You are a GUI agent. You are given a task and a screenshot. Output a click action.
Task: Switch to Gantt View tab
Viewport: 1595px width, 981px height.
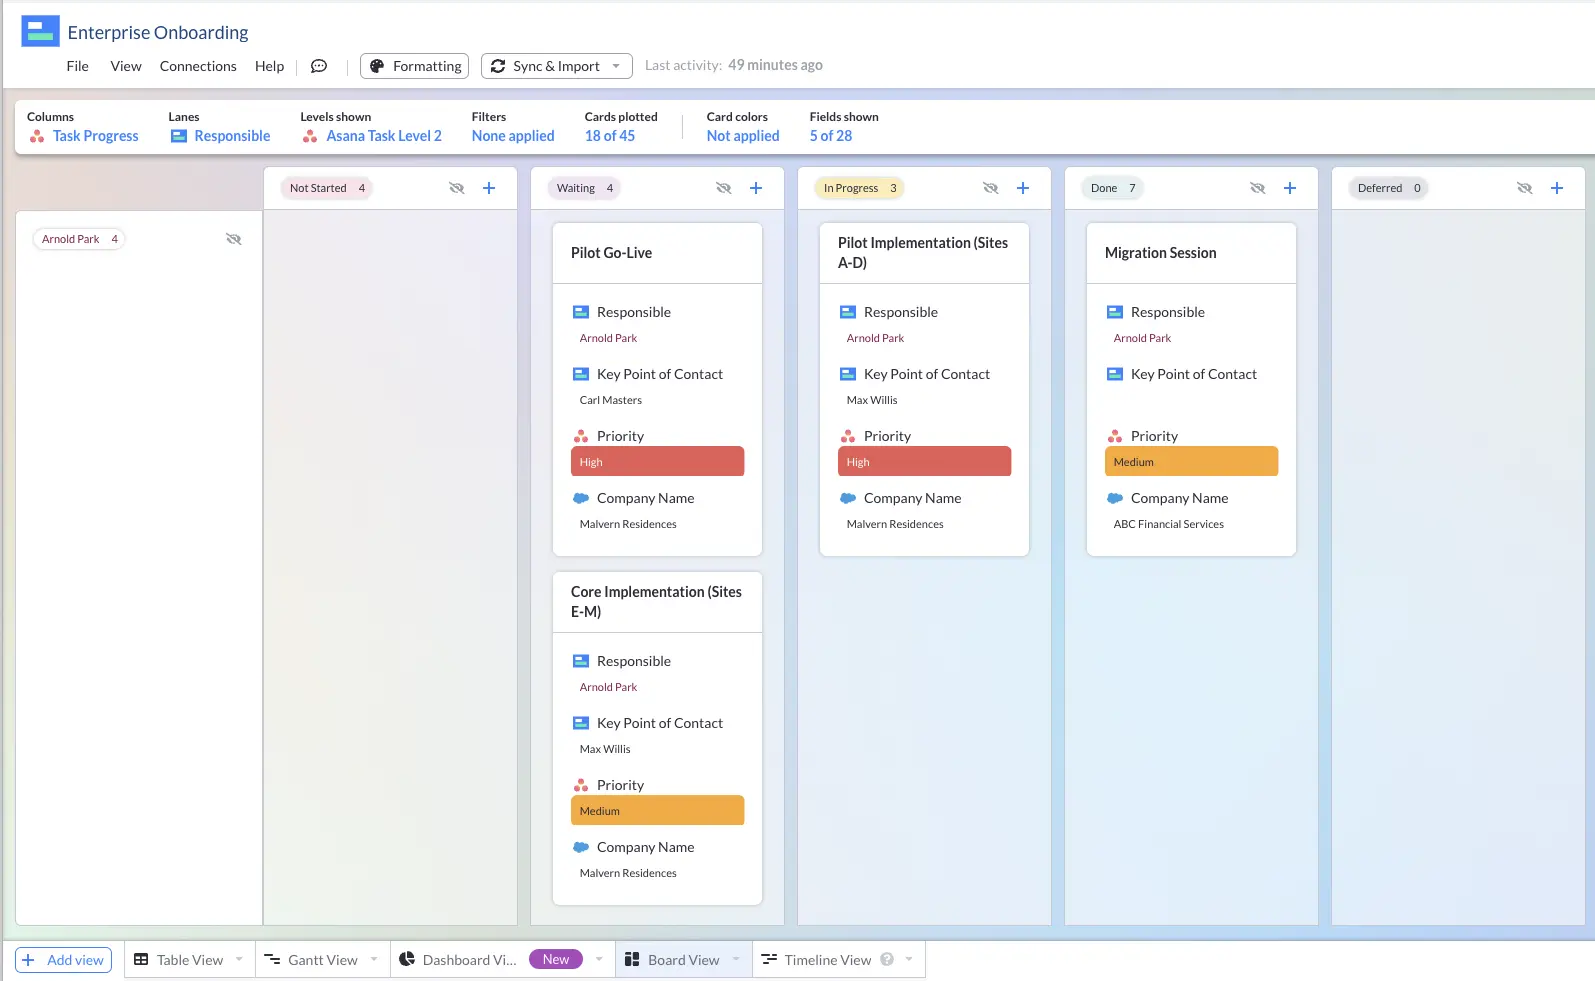(x=322, y=960)
